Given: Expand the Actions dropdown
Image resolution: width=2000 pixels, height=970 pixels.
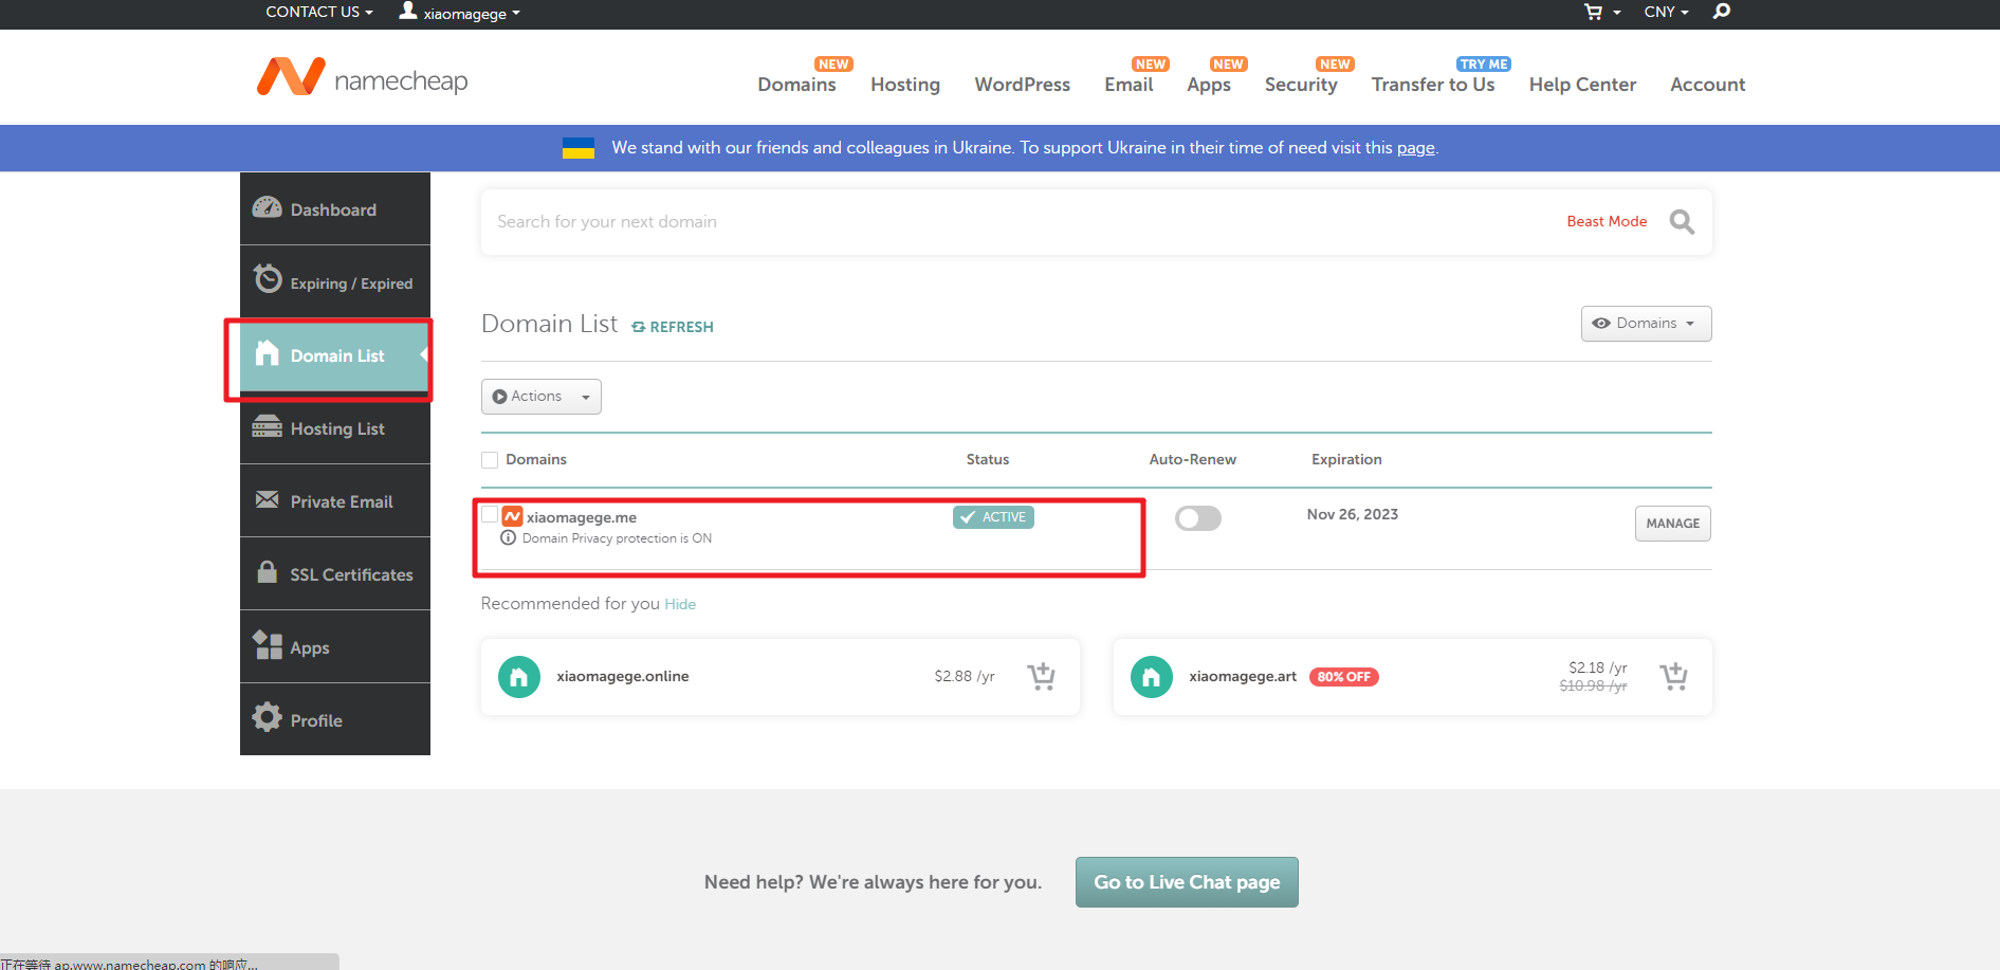Looking at the screenshot, I should click(541, 397).
